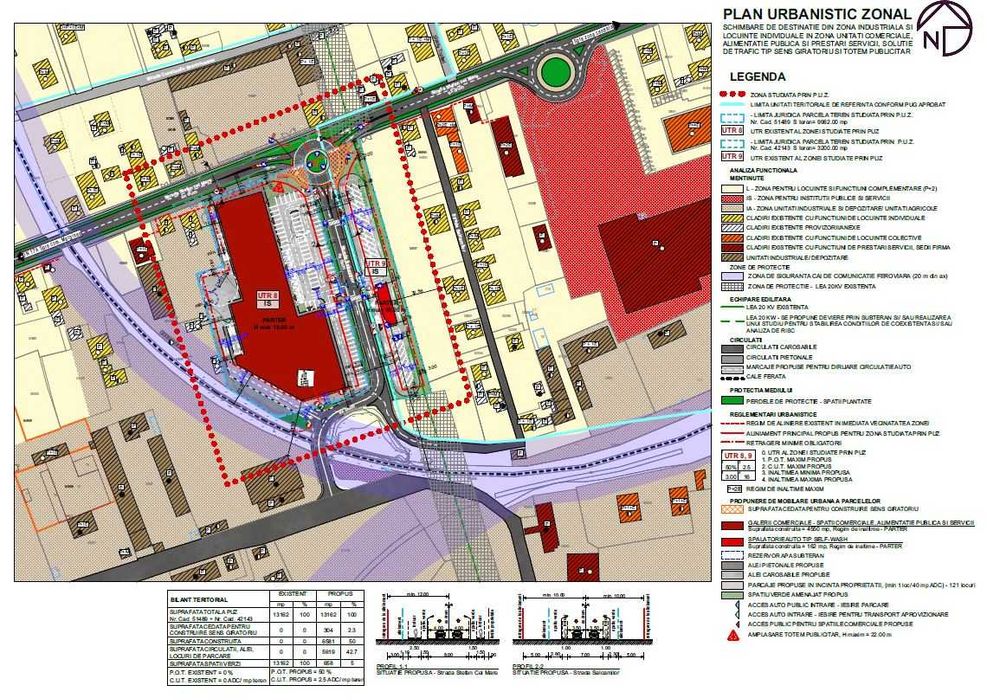Screen dimensions: 987x700
Task: Click the Galerii Comerciale dark red swatch
Action: click(732, 526)
